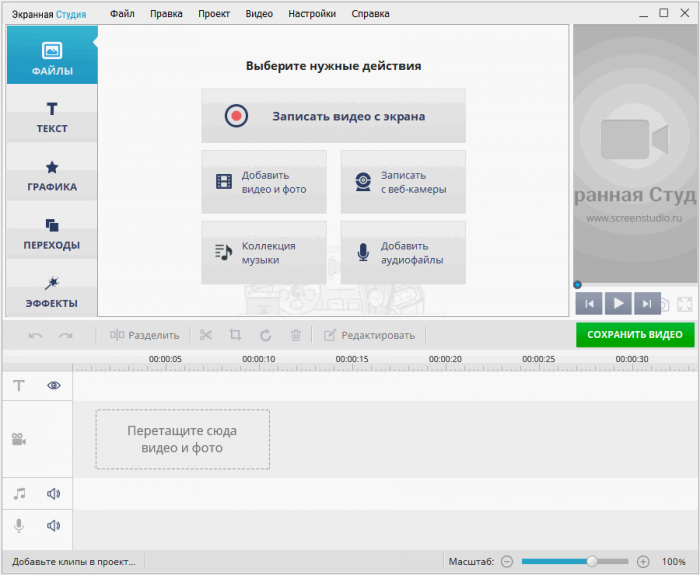Mute the microphone track speaker
This screenshot has width=700, height=575.
54,525
